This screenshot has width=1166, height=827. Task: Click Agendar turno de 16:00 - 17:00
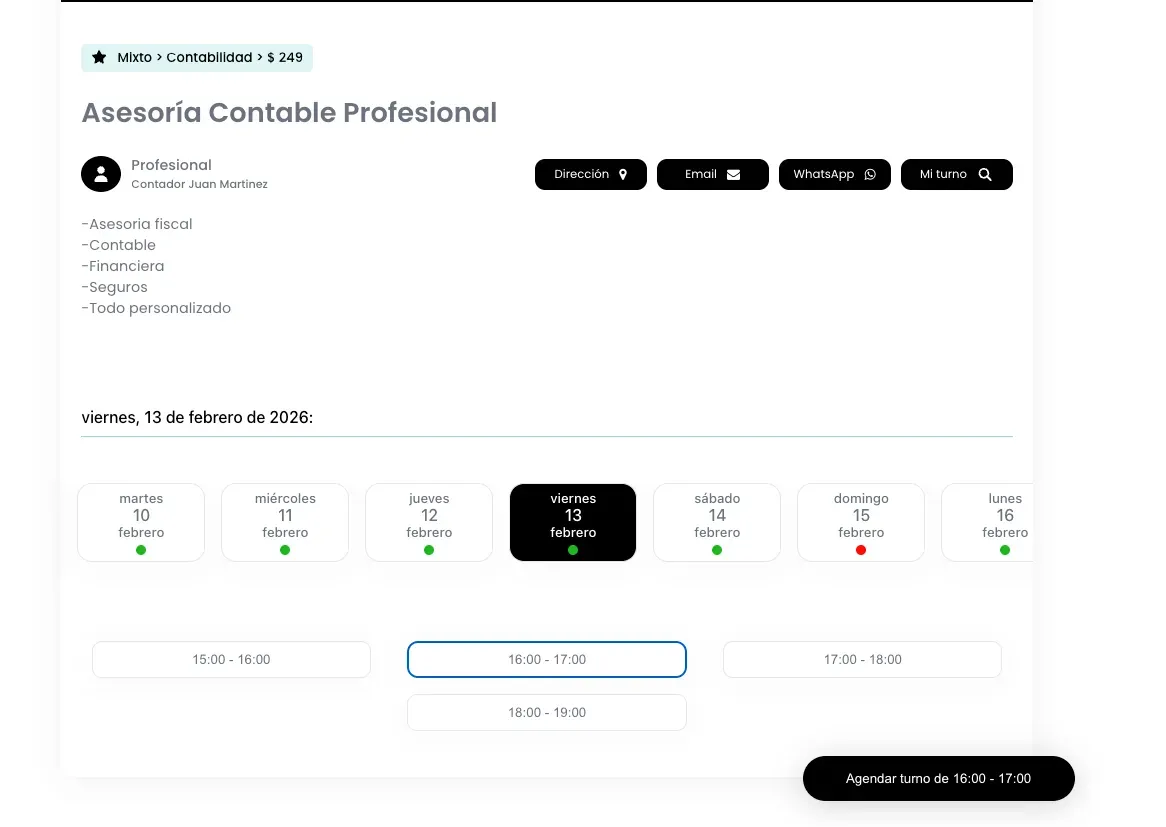pos(938,778)
